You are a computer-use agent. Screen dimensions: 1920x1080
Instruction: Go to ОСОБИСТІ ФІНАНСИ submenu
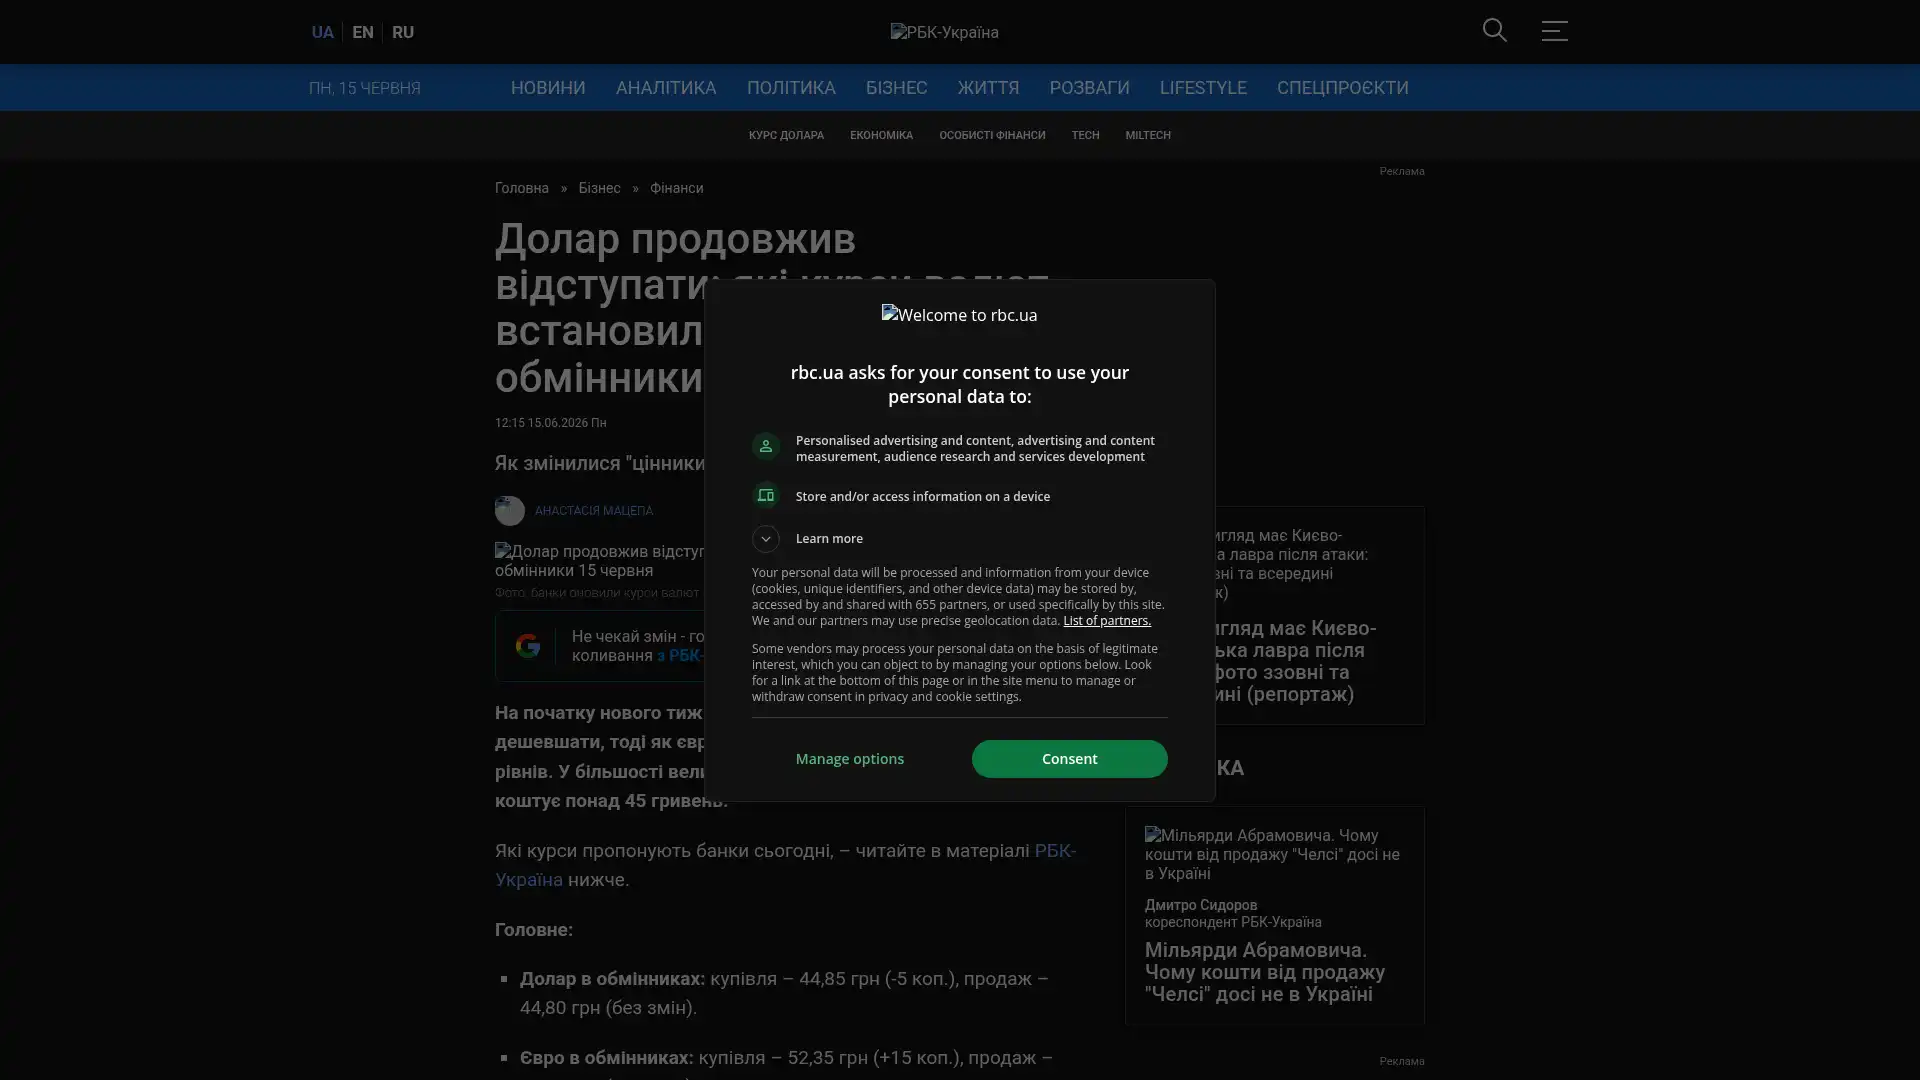(992, 135)
